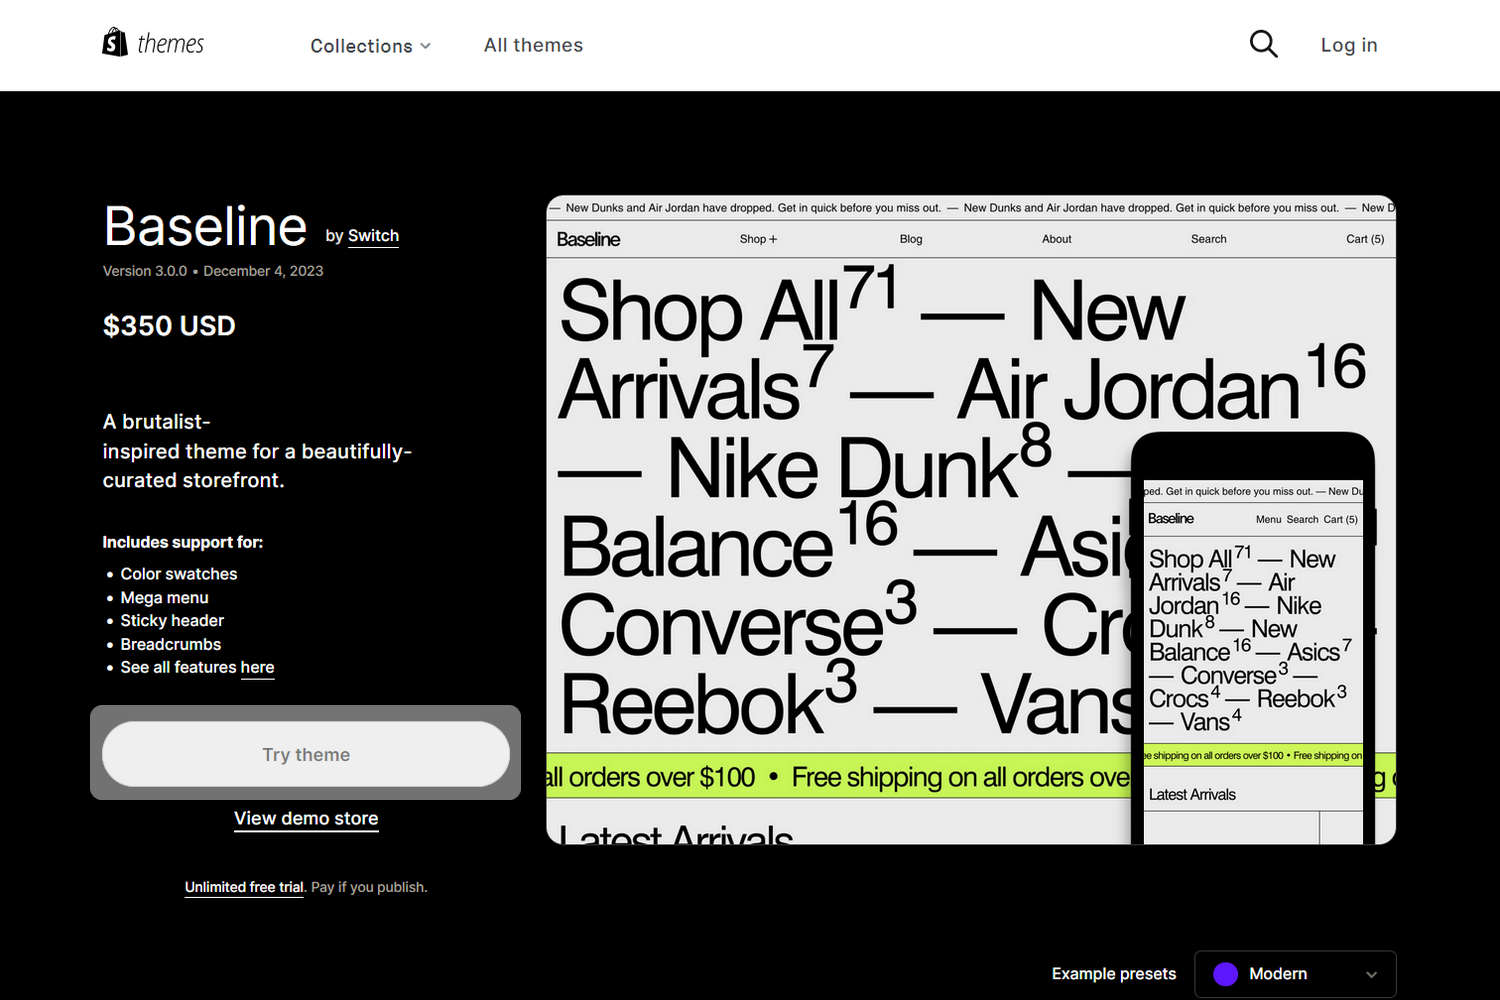Select About in the preview header
Image resolution: width=1500 pixels, height=1000 pixels.
(1056, 239)
